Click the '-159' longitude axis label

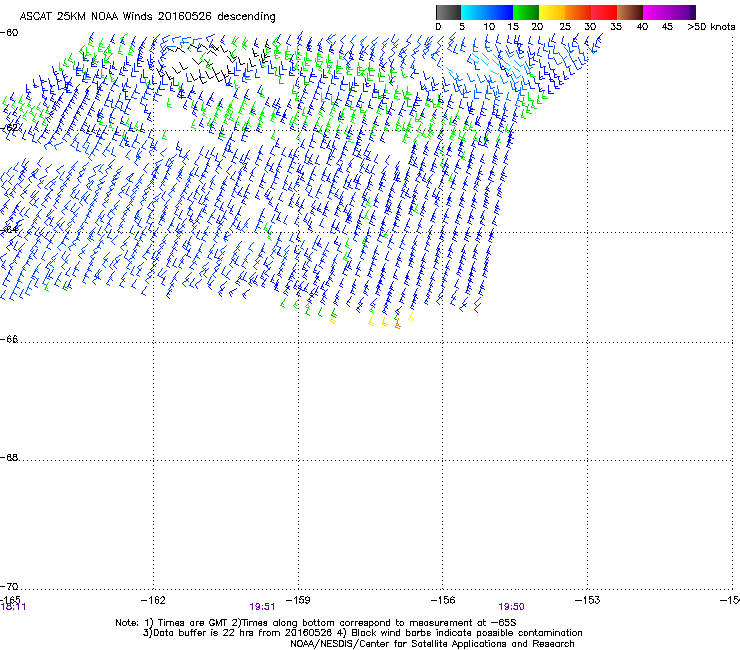(298, 600)
